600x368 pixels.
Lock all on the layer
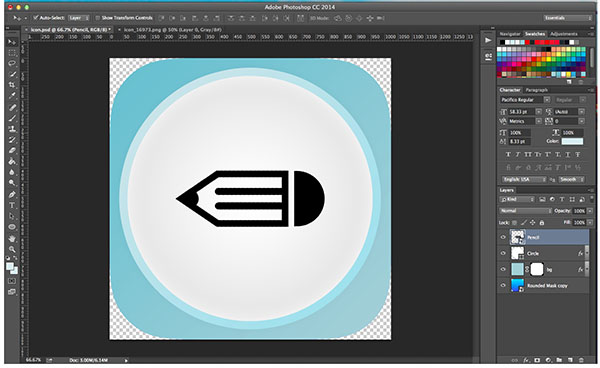(x=541, y=223)
